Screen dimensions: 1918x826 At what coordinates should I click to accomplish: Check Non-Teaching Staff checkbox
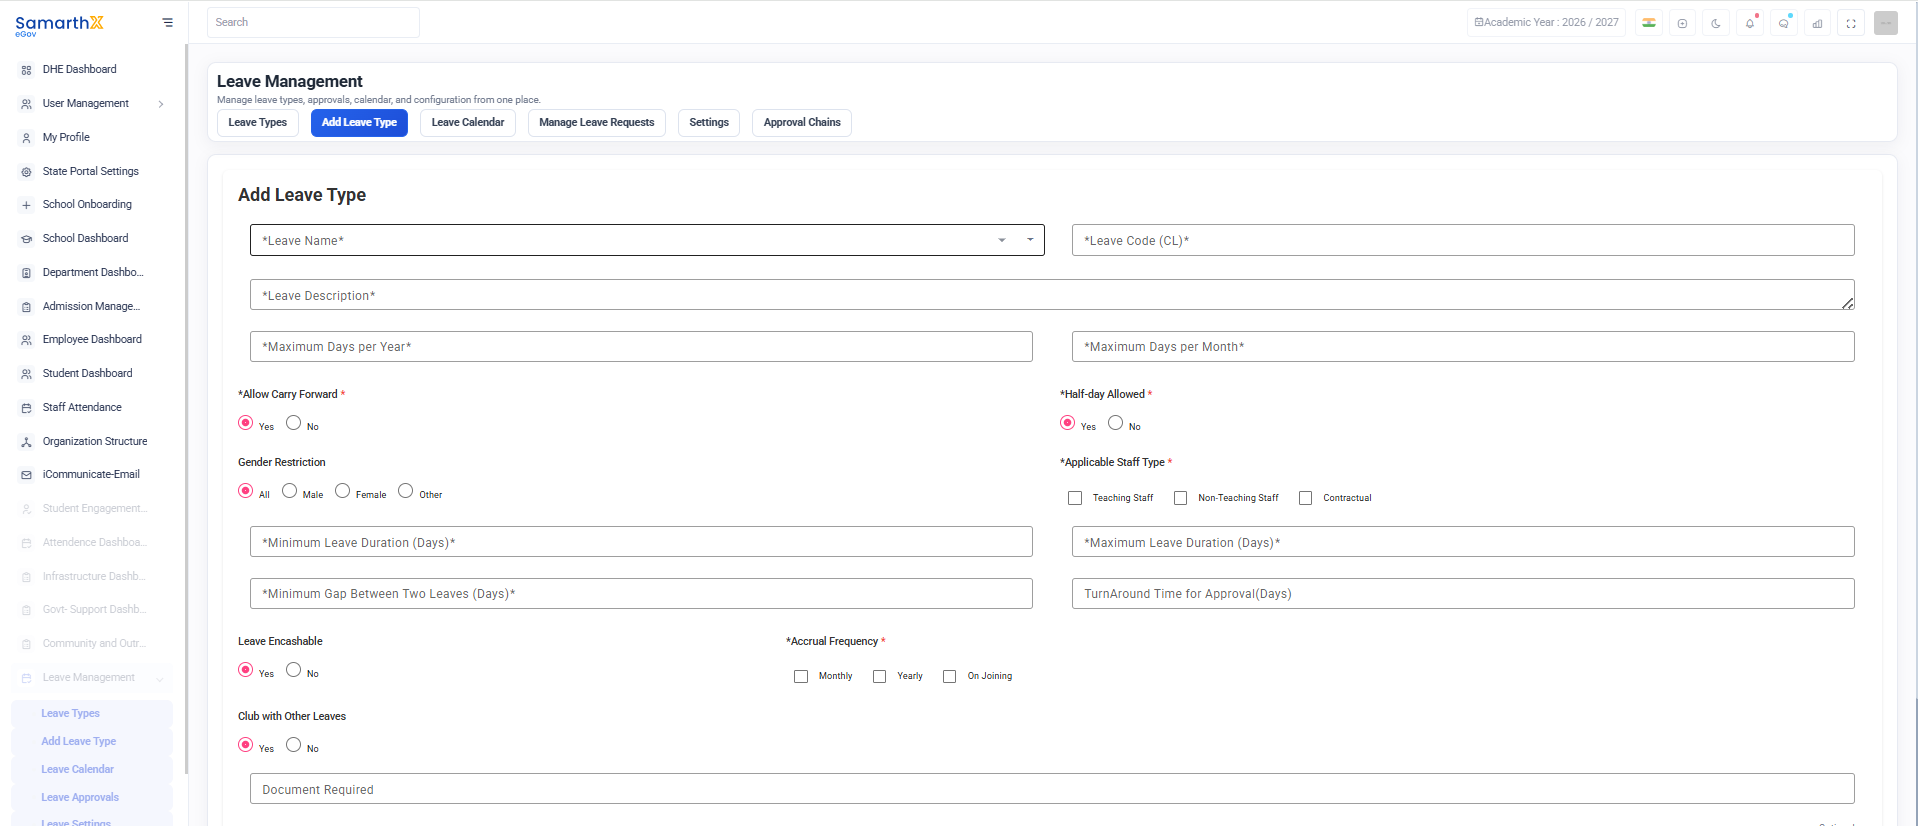coord(1180,498)
